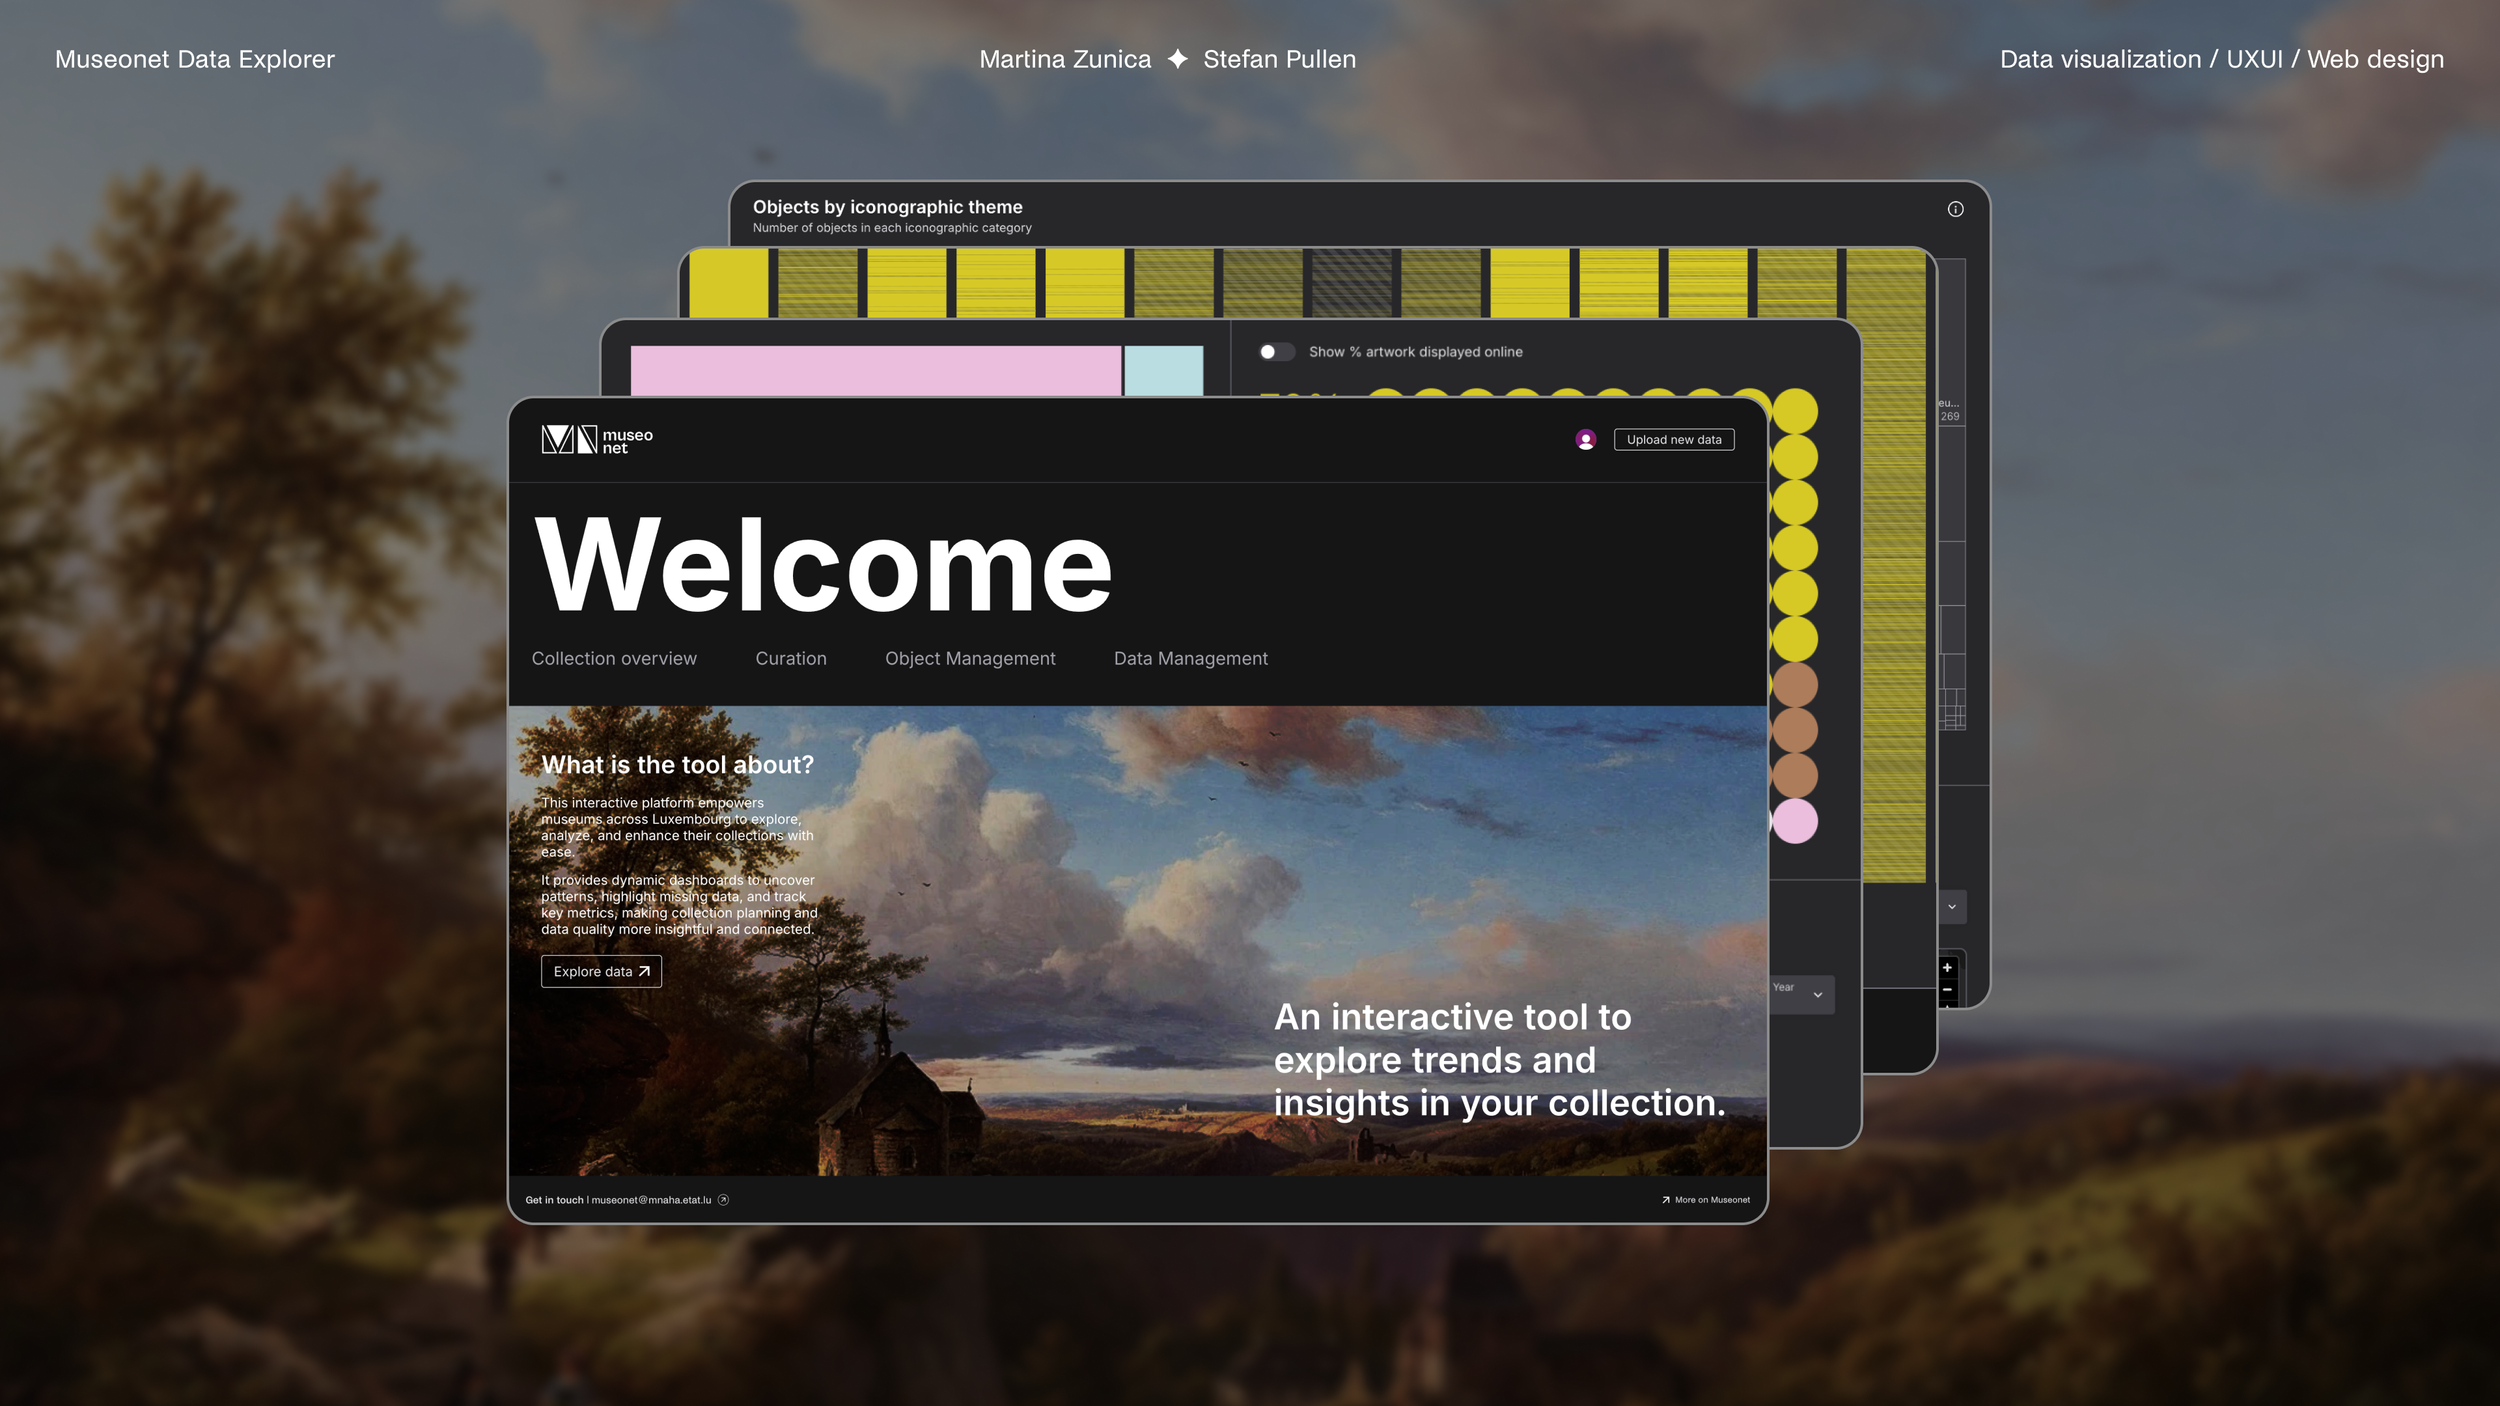2500x1406 pixels.
Task: Switch to the Curation tab
Action: point(790,658)
